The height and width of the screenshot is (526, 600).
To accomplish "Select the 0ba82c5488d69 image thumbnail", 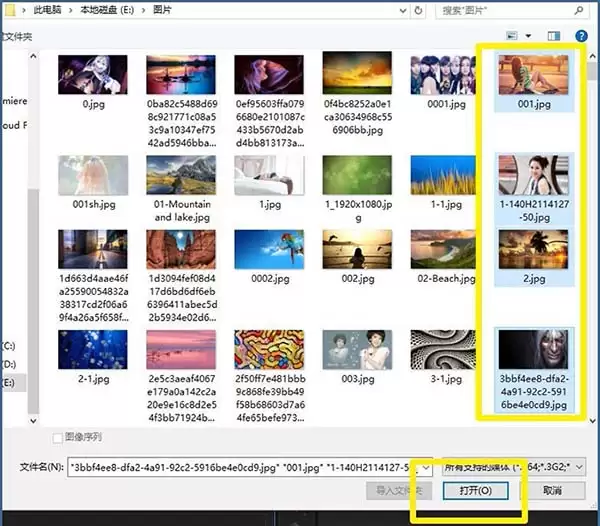I will pos(181,75).
